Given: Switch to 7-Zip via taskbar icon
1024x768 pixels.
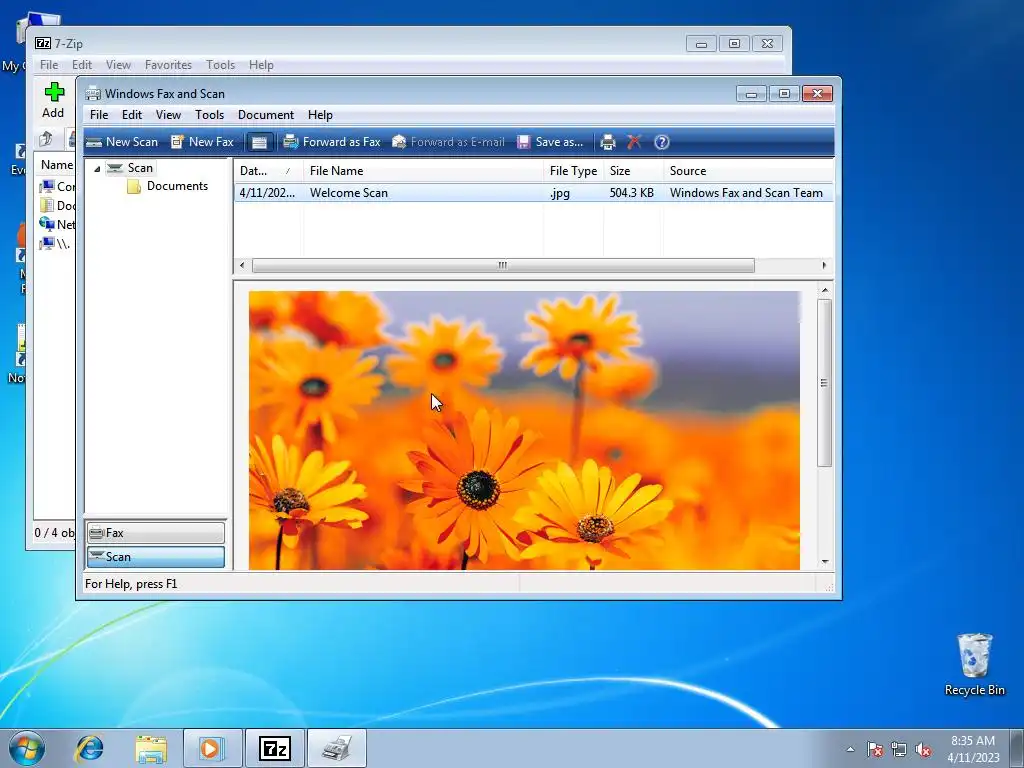Looking at the screenshot, I should point(274,748).
